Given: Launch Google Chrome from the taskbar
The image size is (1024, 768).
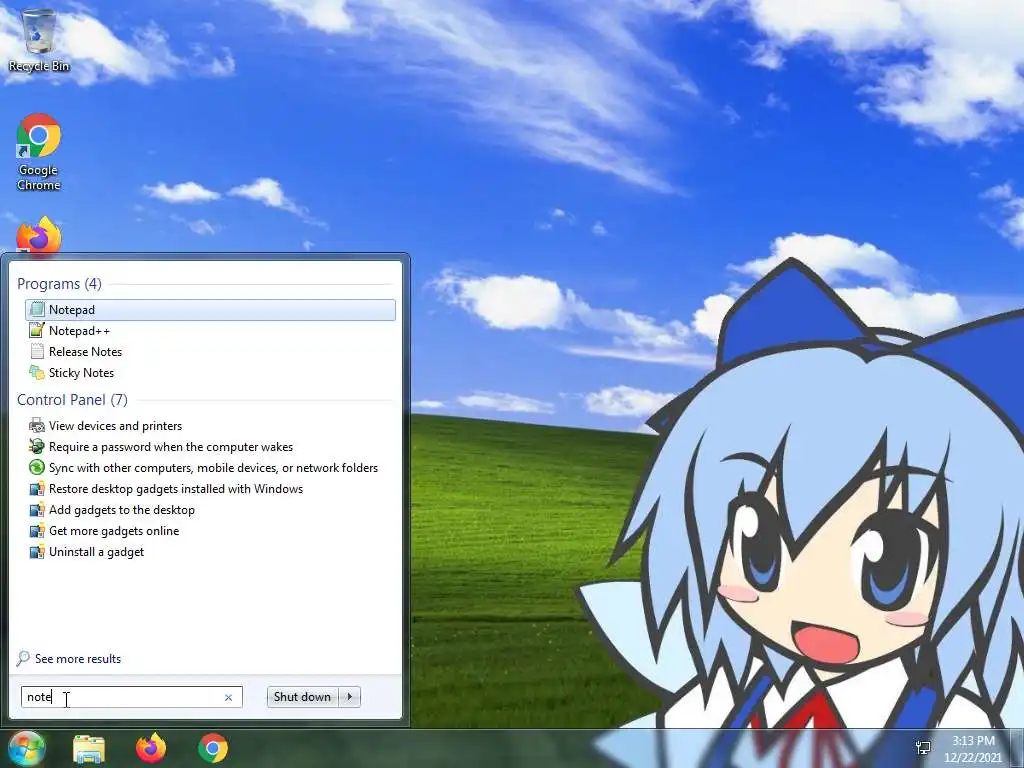Looking at the screenshot, I should pyautogui.click(x=213, y=748).
